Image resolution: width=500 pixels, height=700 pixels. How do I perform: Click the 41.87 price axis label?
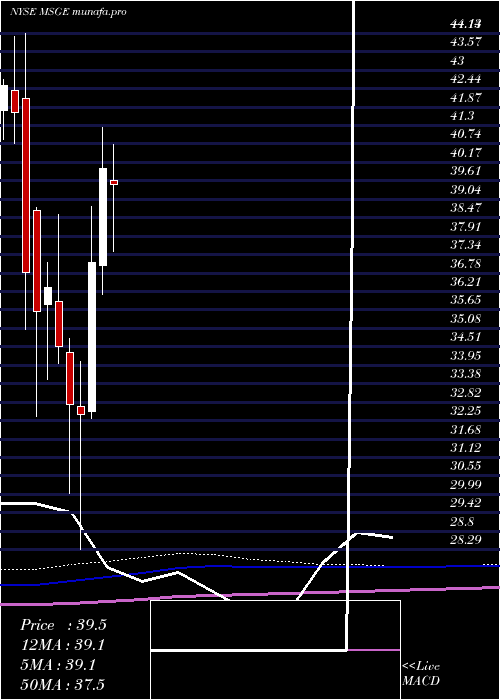click(x=466, y=98)
